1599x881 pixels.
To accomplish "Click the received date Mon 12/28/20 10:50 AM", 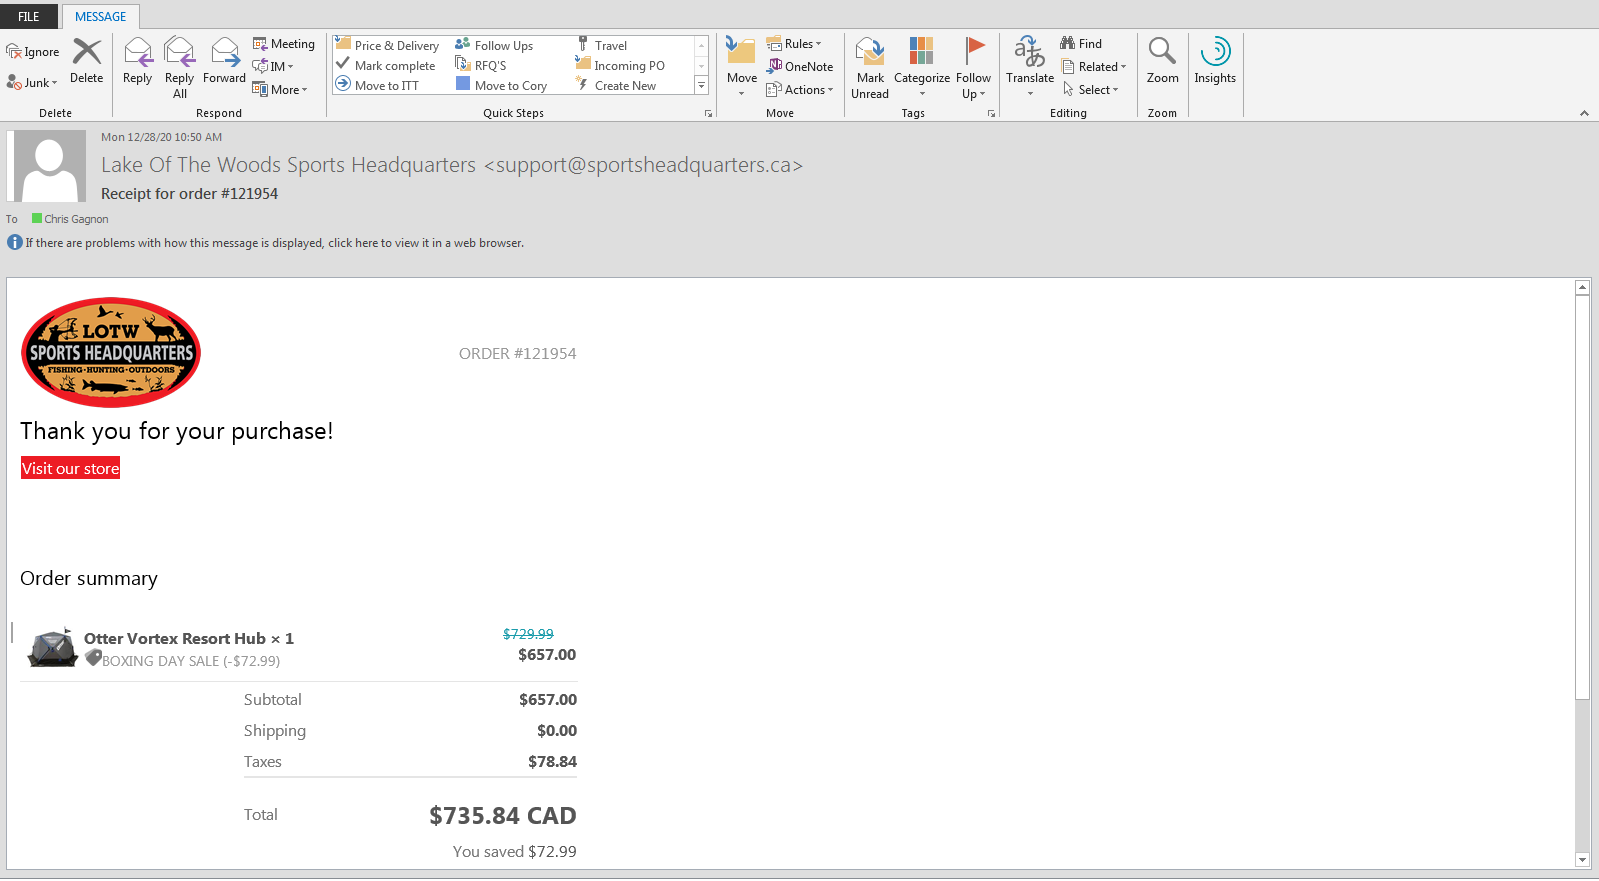I will click(x=162, y=137).
